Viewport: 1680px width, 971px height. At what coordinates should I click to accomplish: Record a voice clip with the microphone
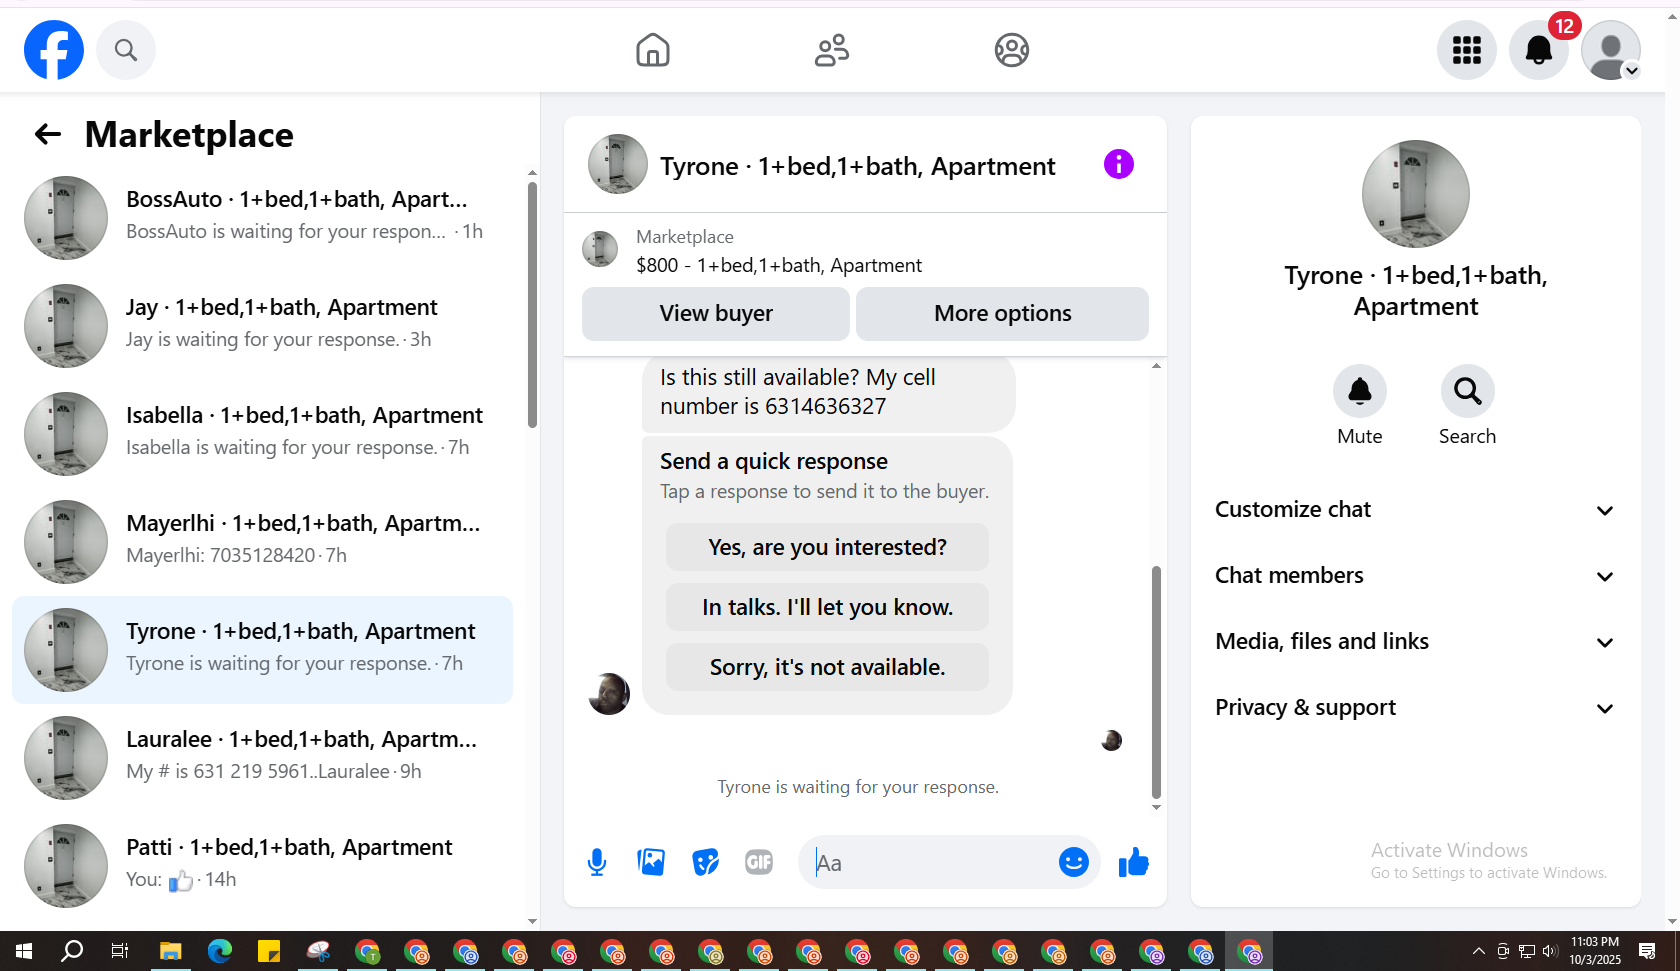pyautogui.click(x=597, y=862)
